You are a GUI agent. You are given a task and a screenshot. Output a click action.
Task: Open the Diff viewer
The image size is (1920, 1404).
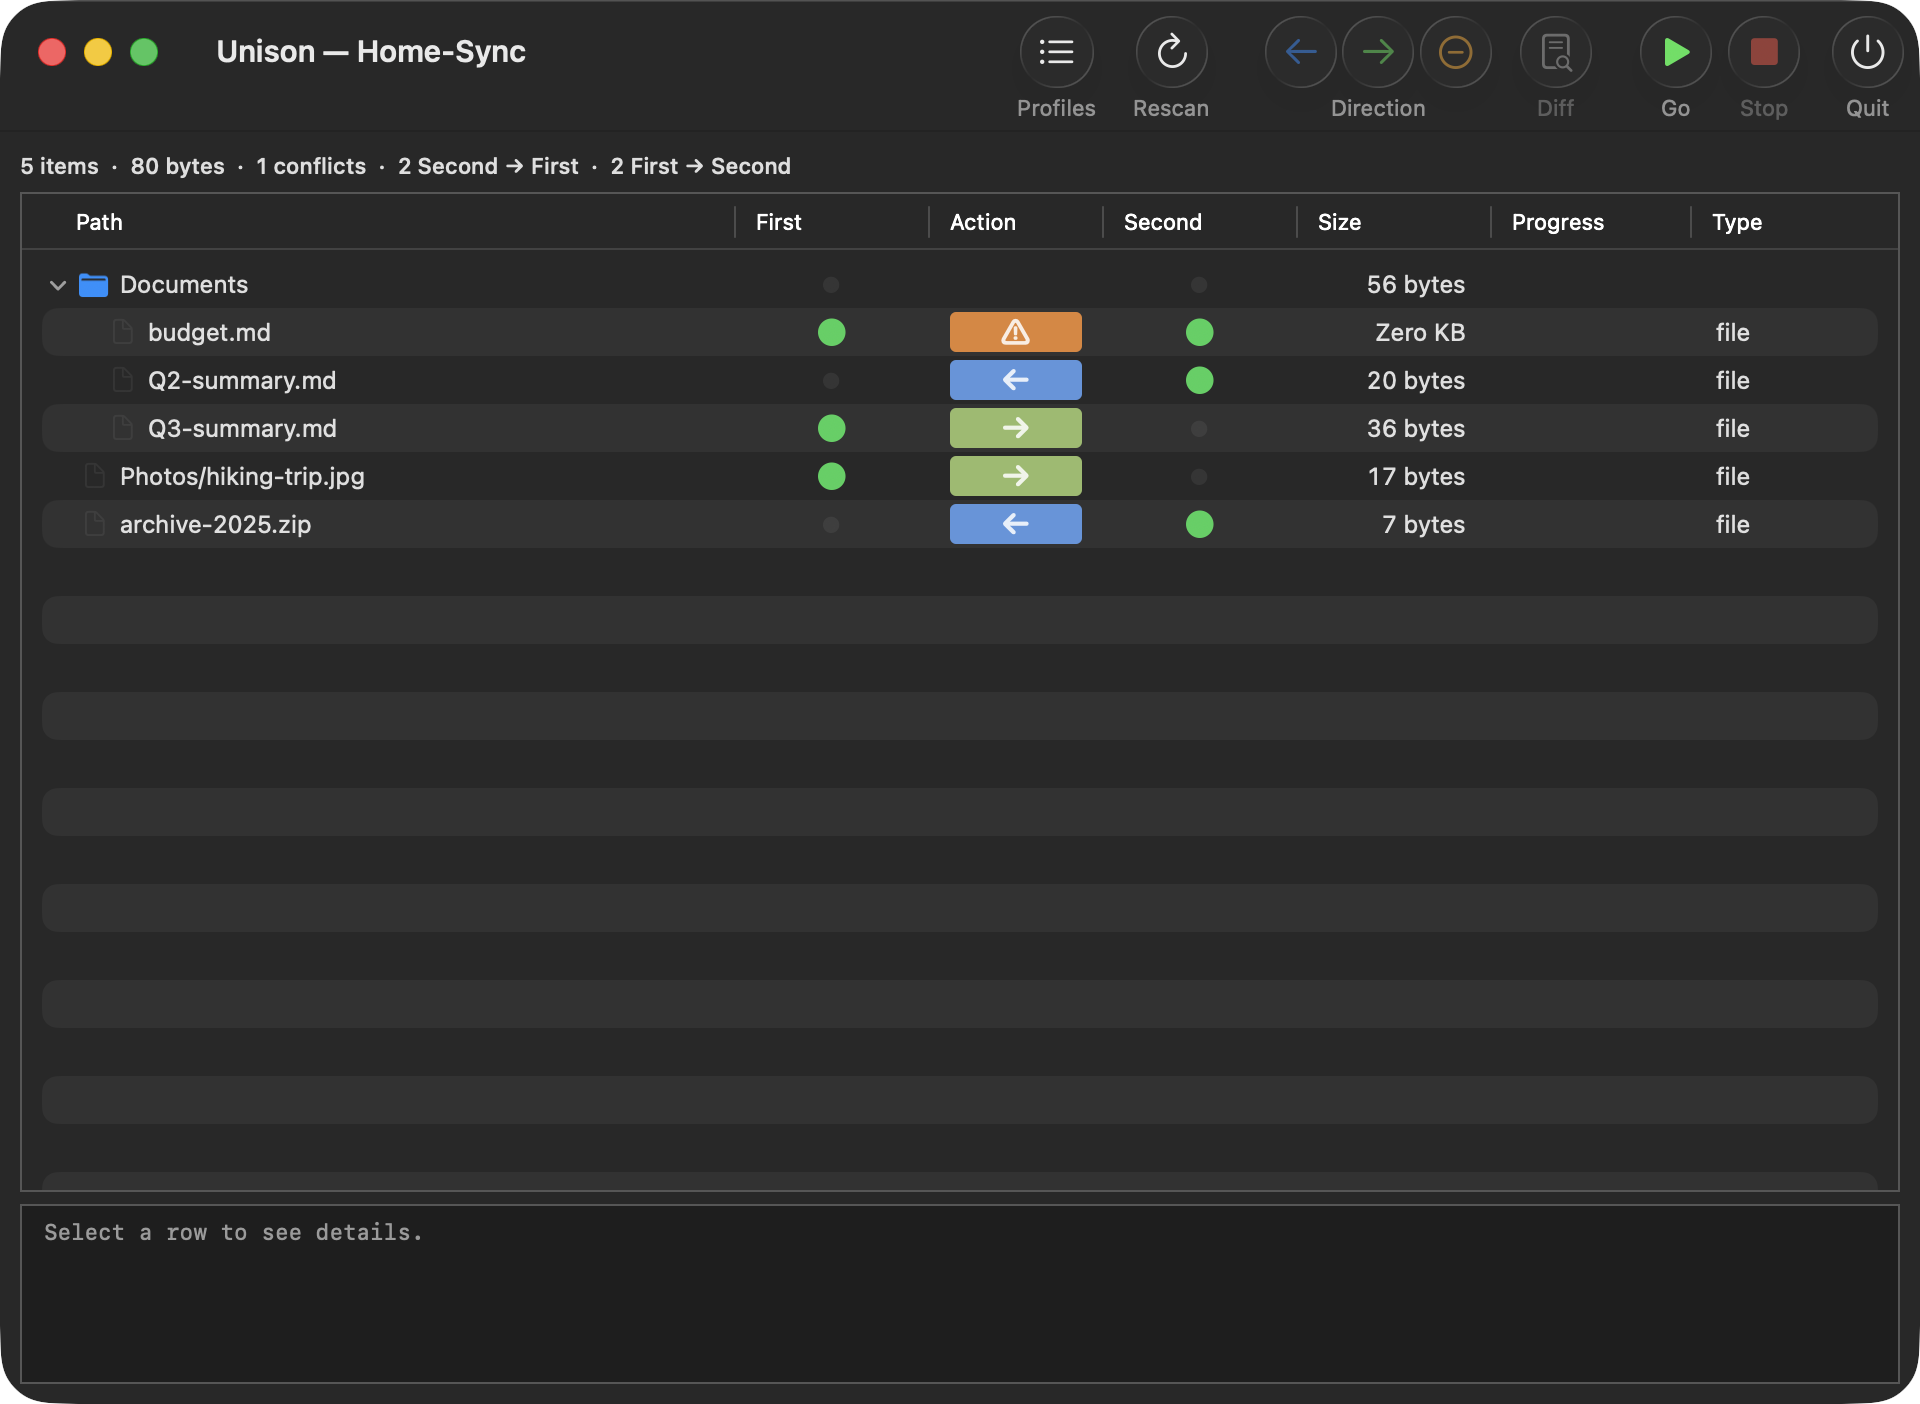click(x=1555, y=52)
